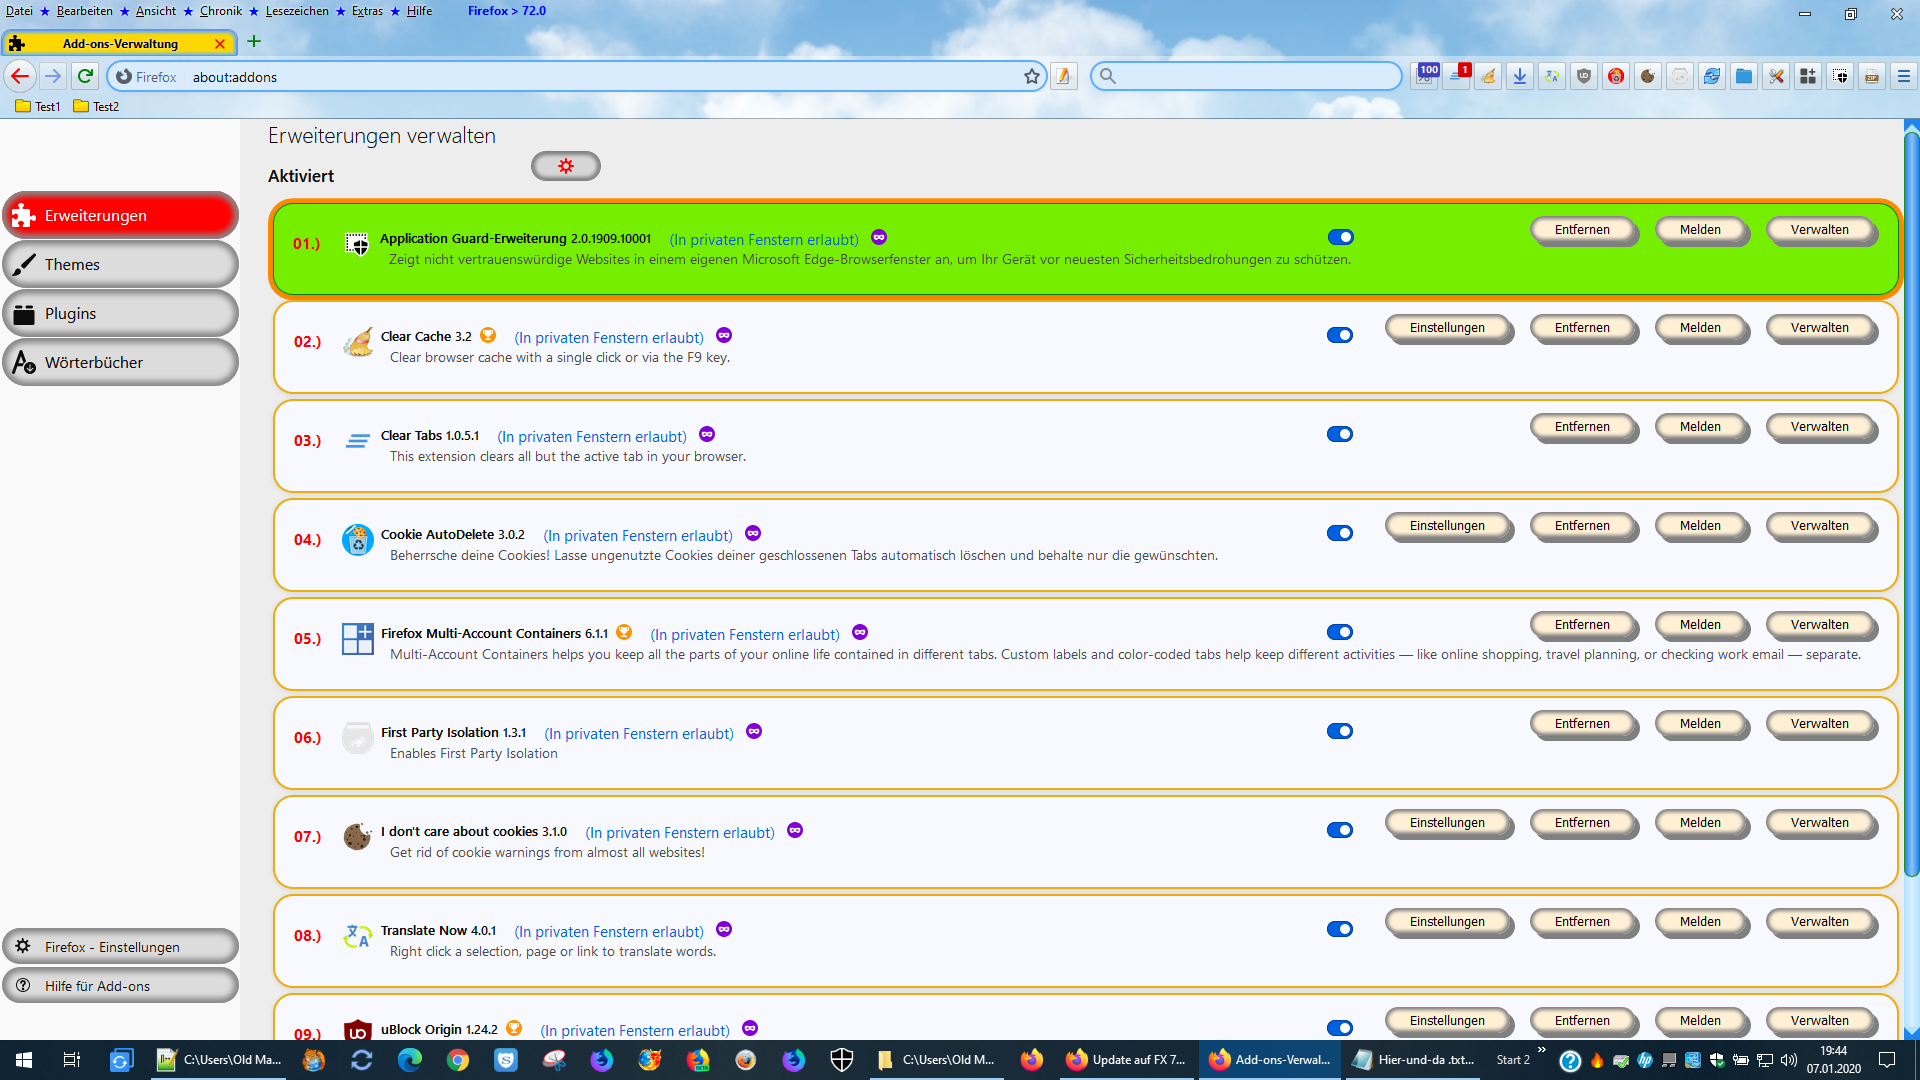
Task: Click the Clear Cache broom toolbar icon
Action: (1488, 76)
